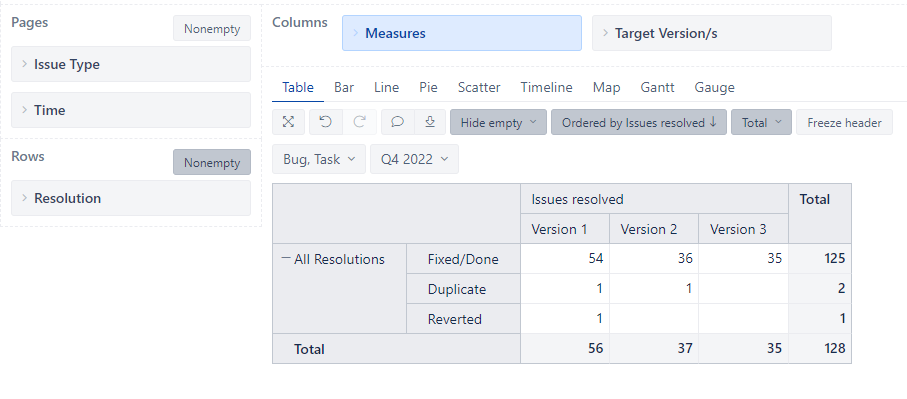Toggle Nonempty for Pages
The height and width of the screenshot is (399, 907).
212,28
